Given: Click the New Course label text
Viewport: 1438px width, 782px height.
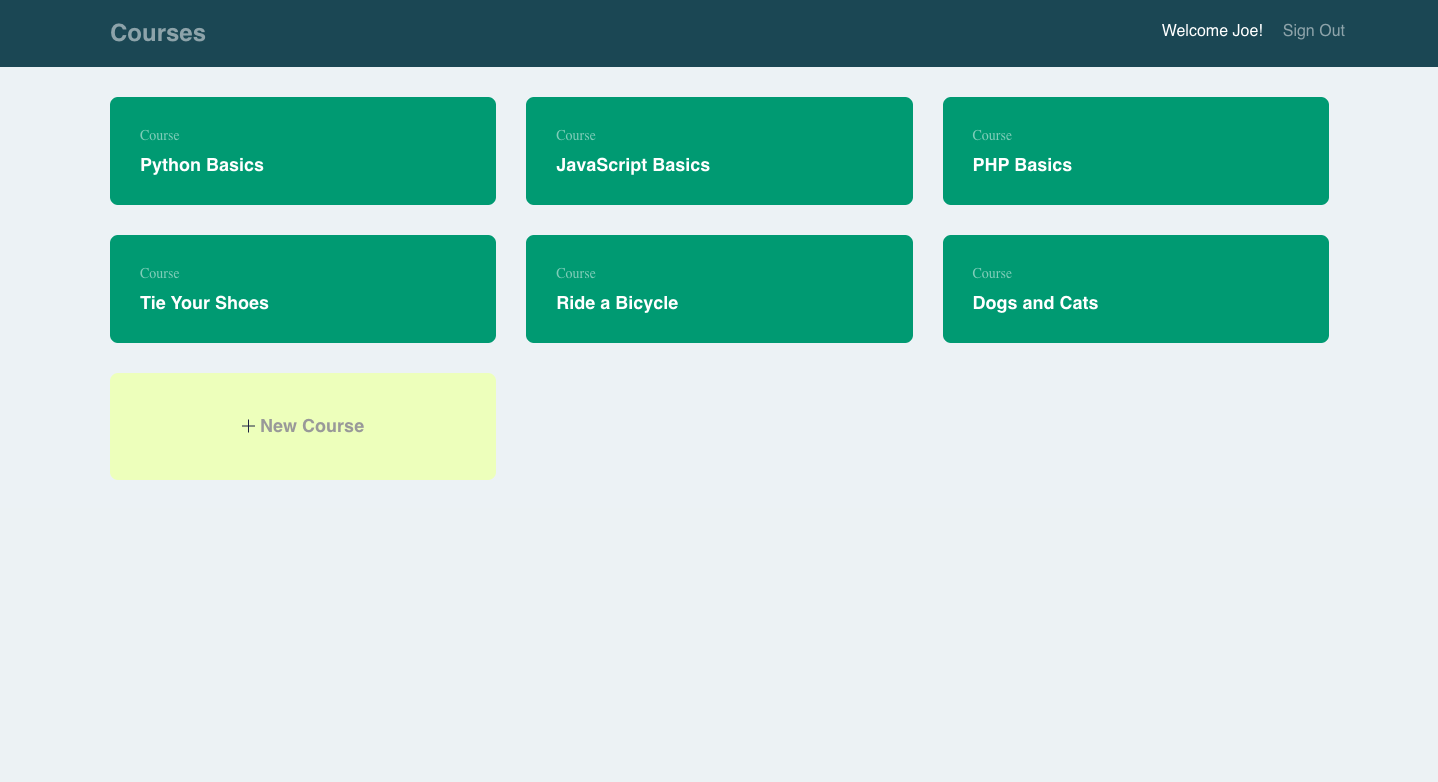Looking at the screenshot, I should 311,426.
